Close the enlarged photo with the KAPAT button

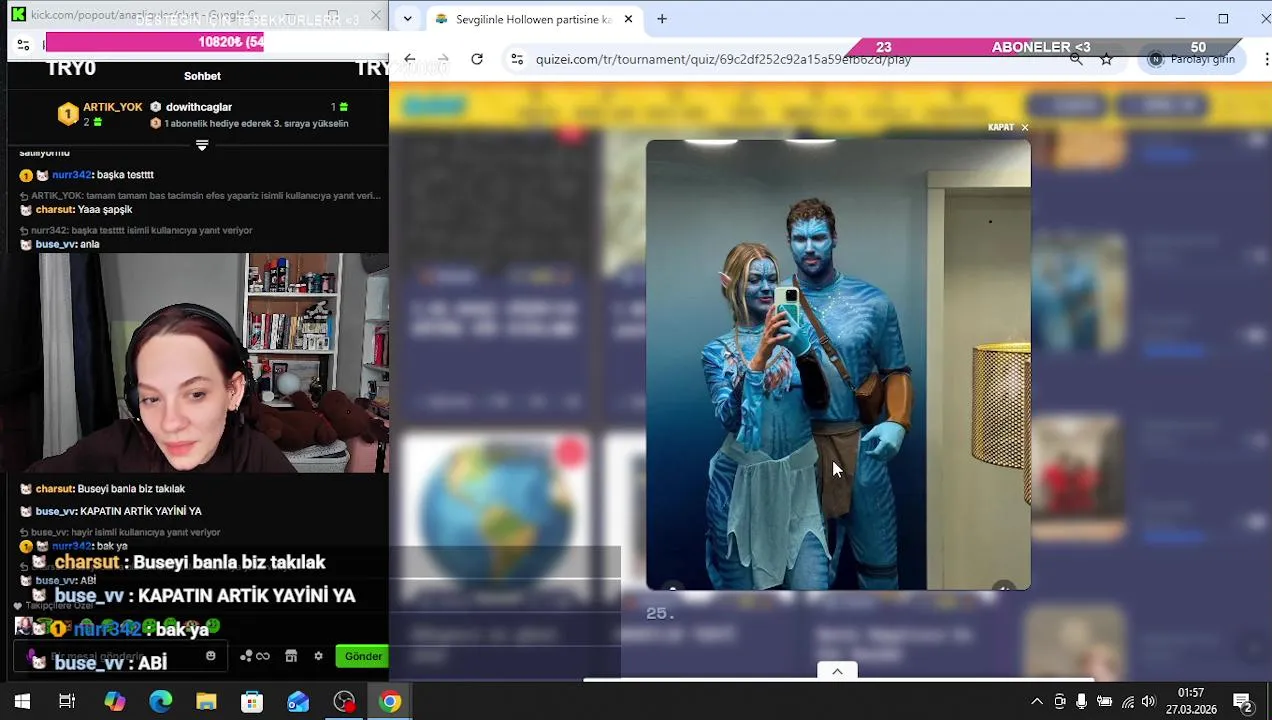point(1008,127)
